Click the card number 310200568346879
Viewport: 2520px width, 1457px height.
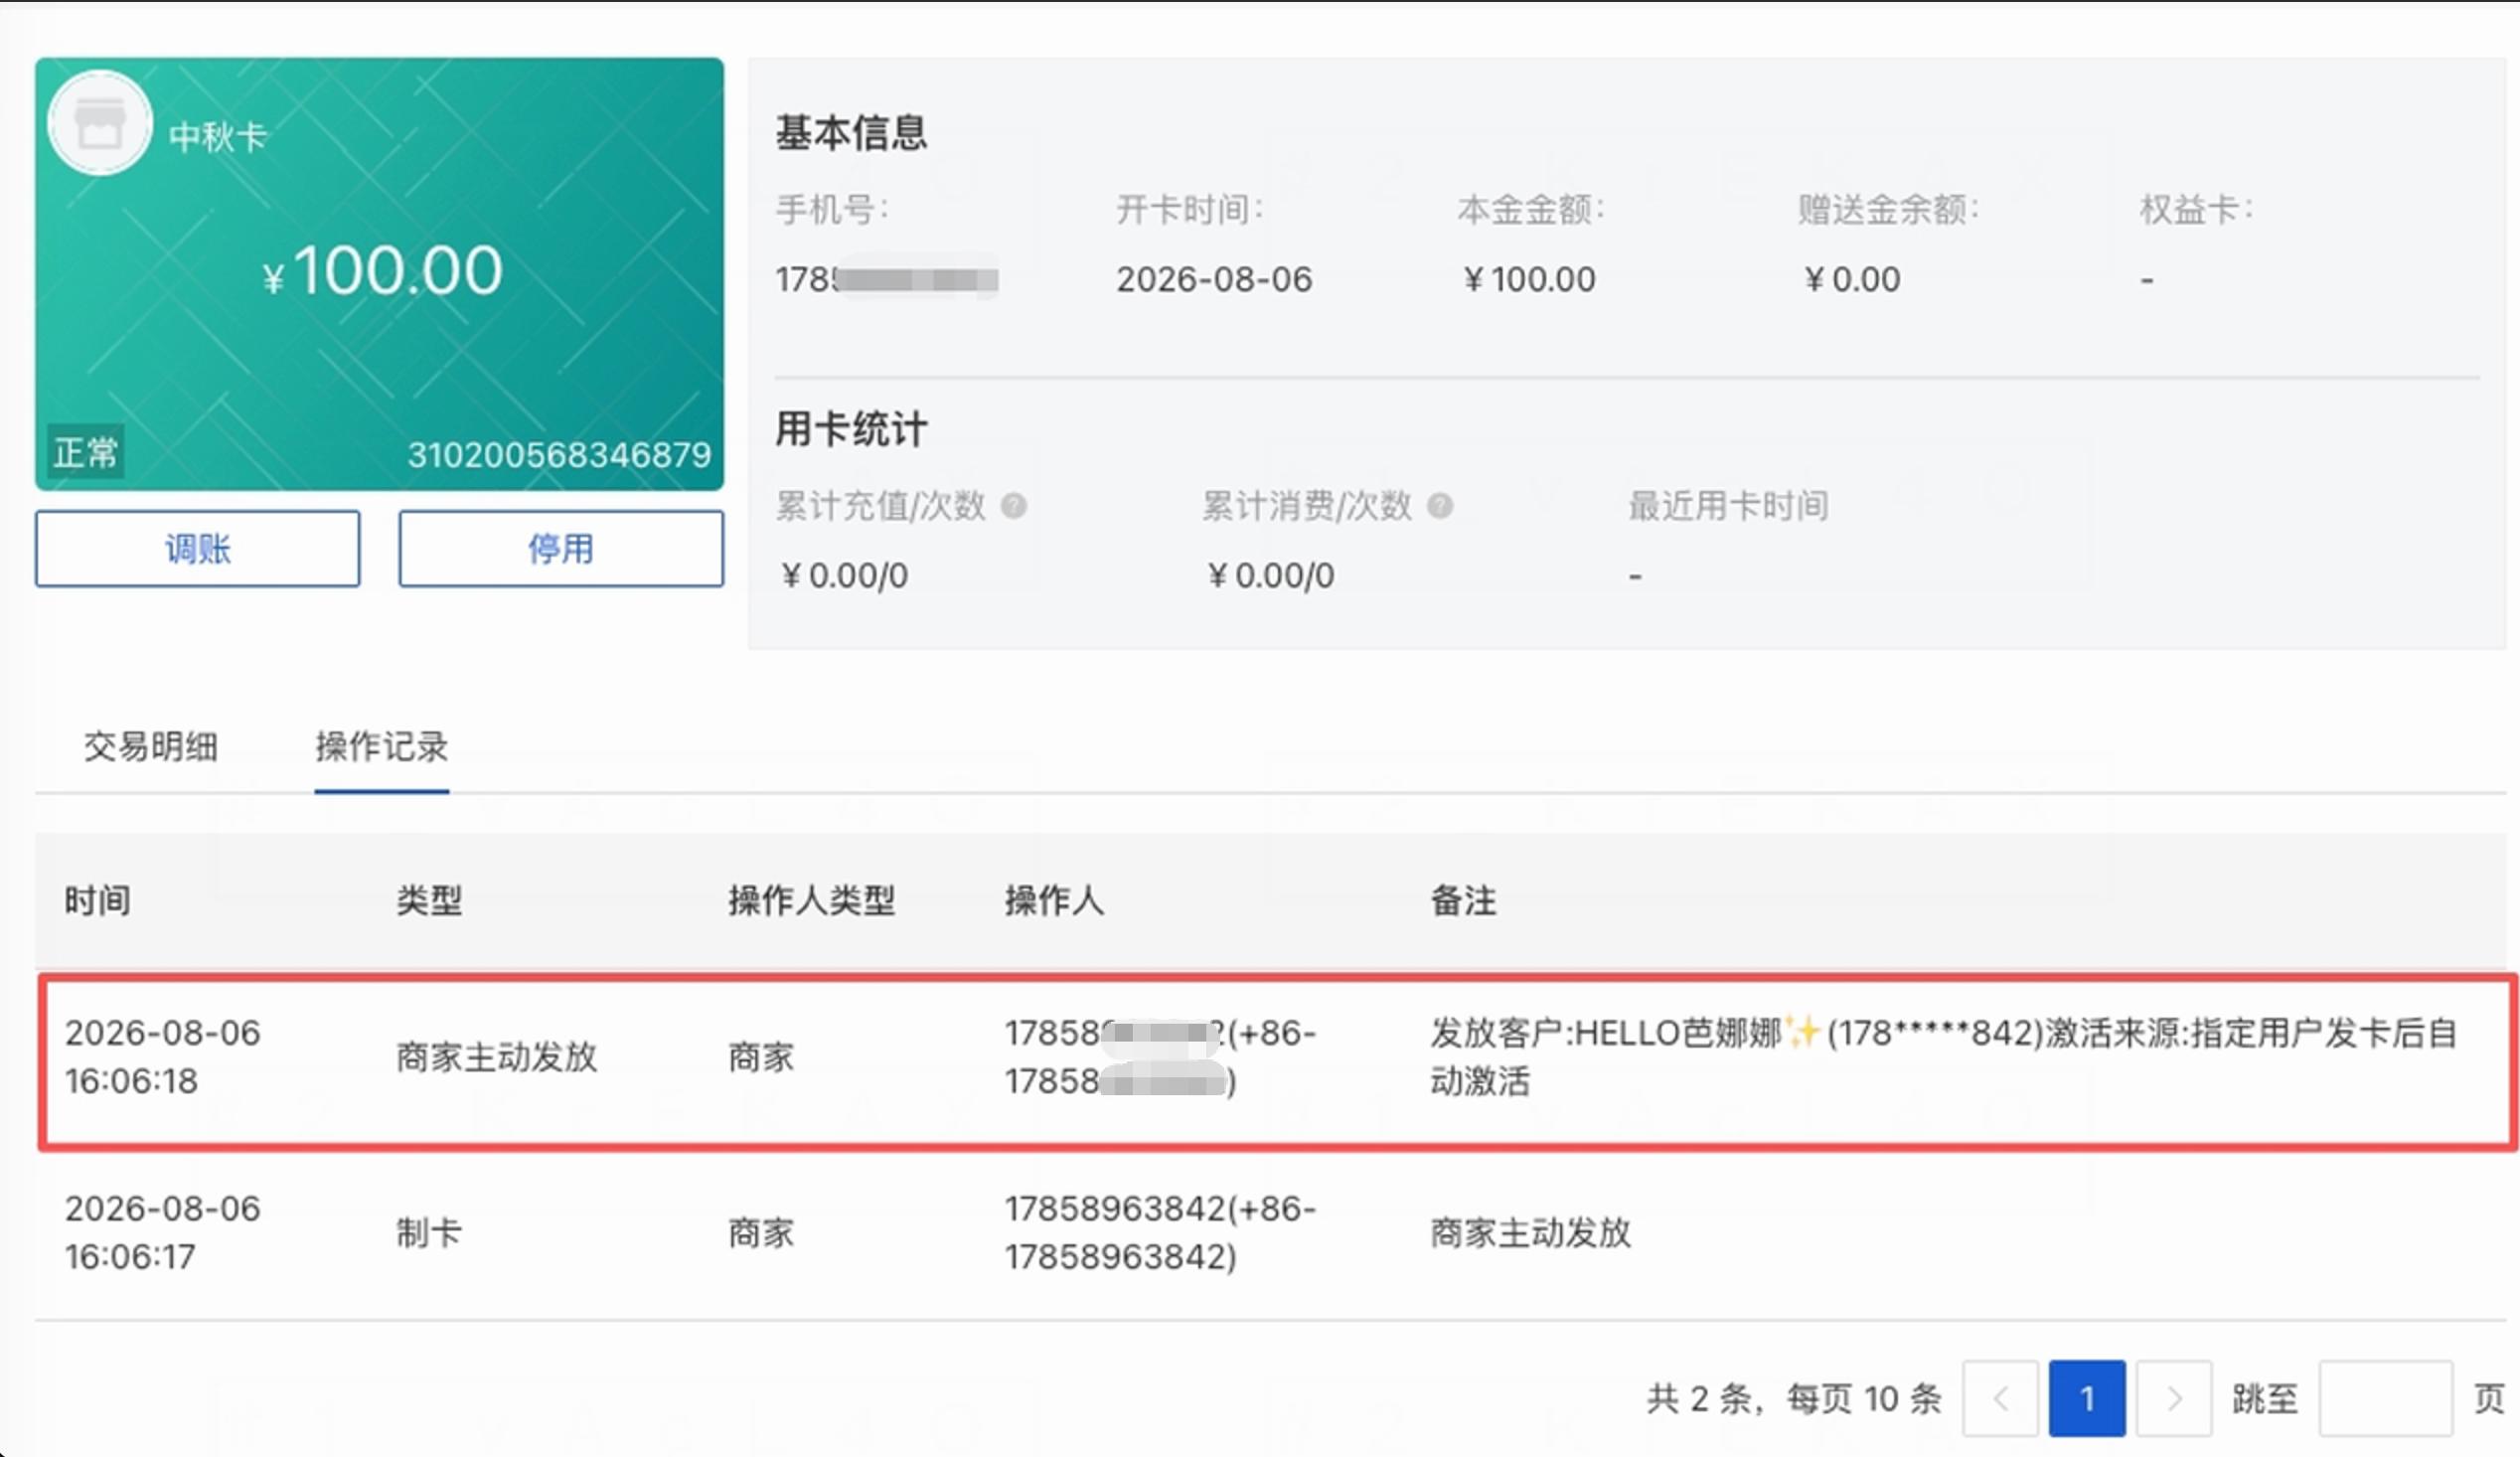tap(559, 455)
